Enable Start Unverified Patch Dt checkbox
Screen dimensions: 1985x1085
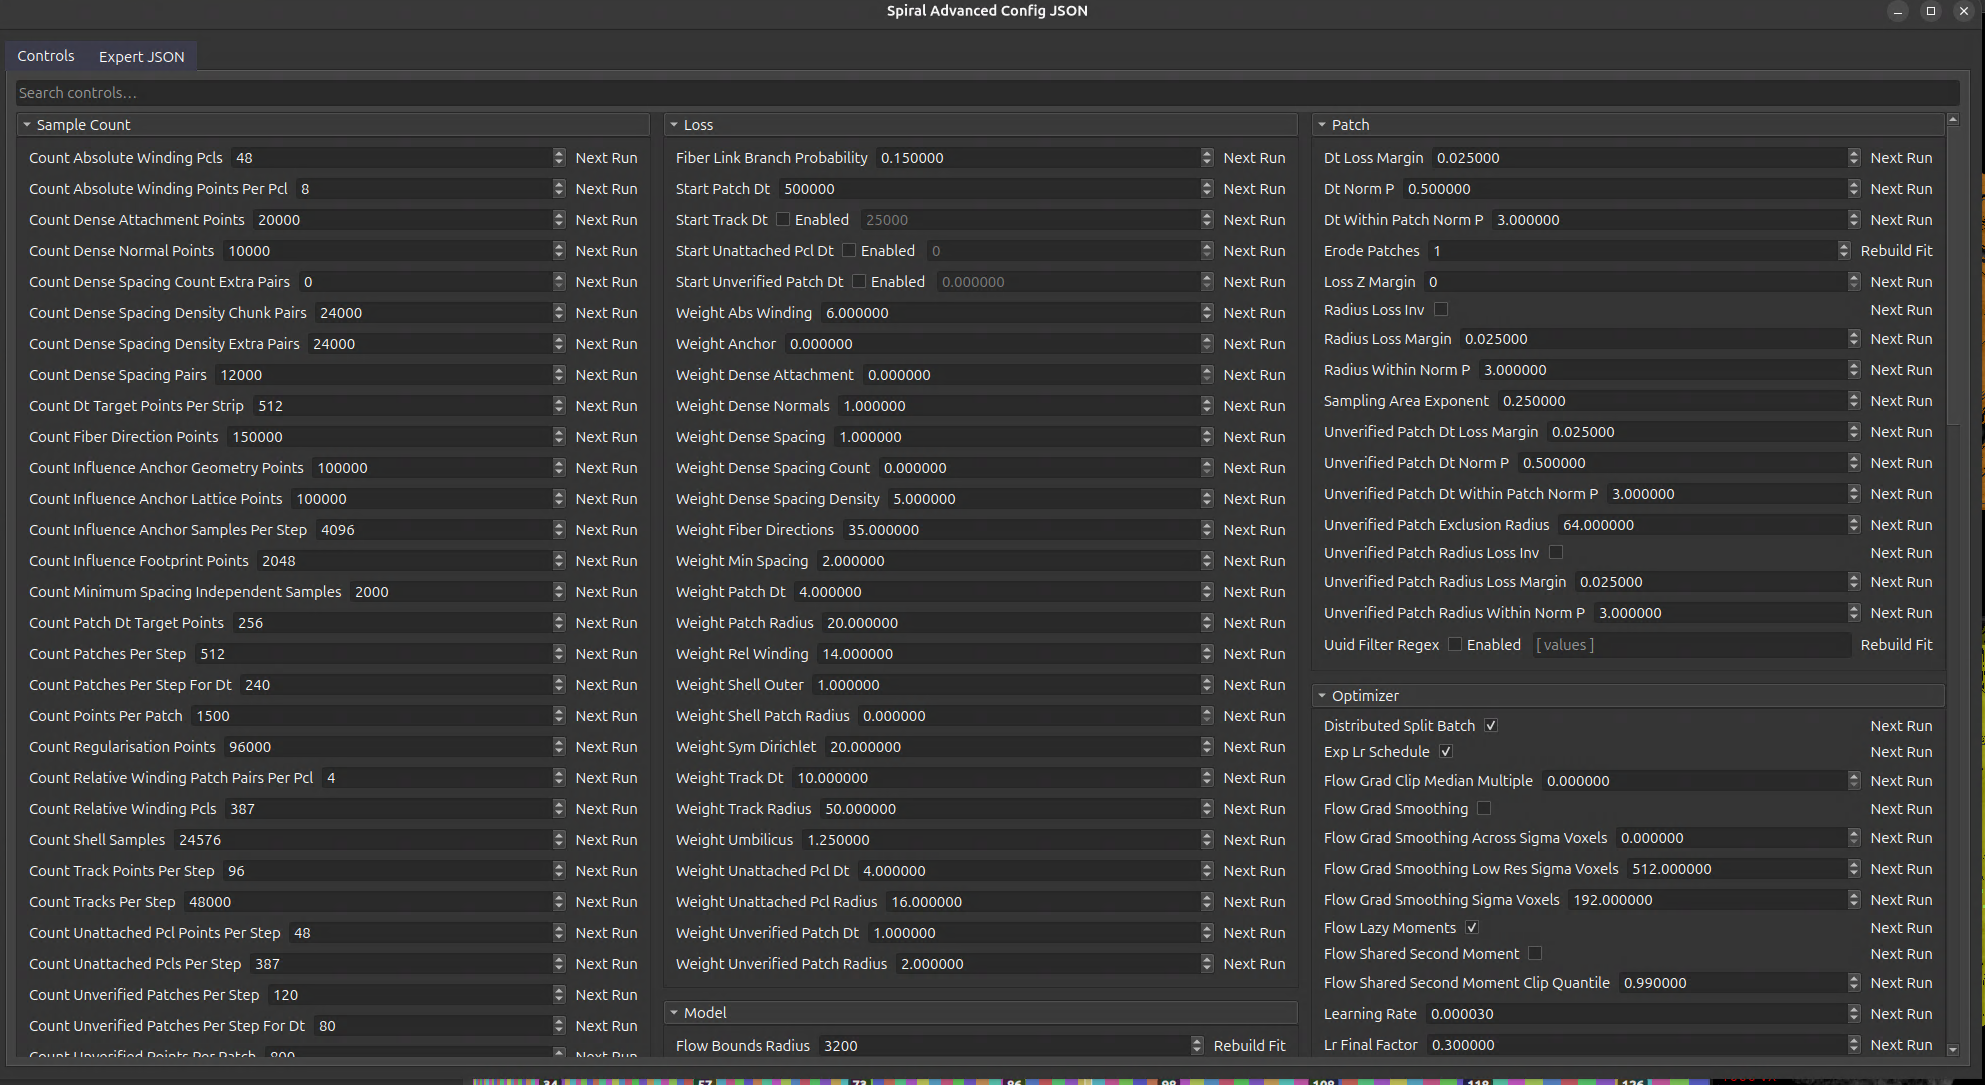[859, 281]
